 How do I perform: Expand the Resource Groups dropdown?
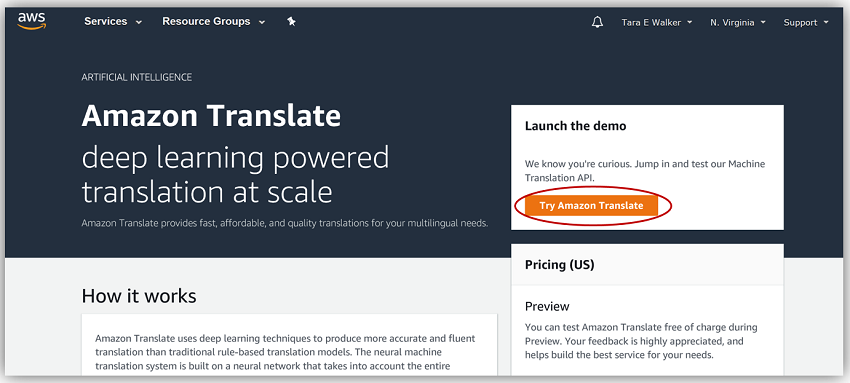[214, 22]
